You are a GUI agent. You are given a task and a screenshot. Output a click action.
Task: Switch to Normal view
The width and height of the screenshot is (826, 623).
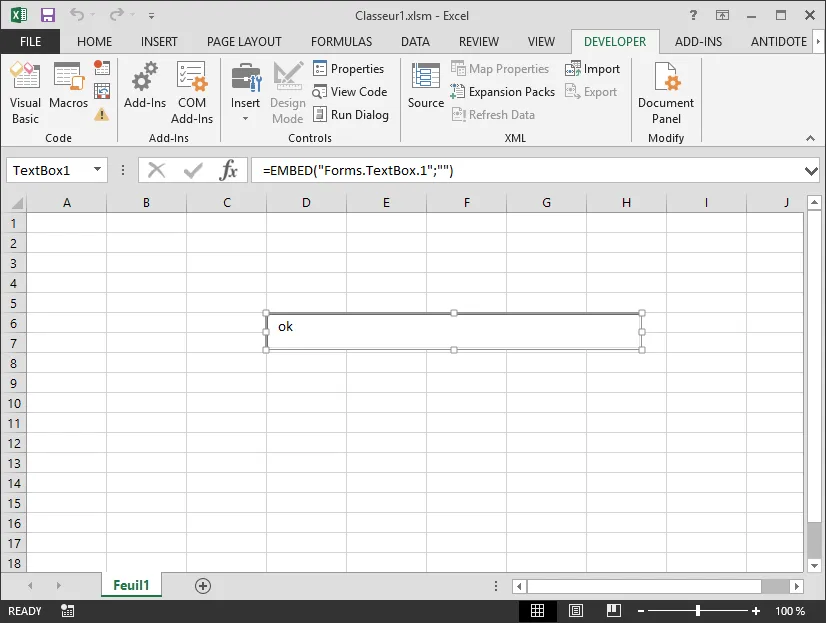click(537, 611)
